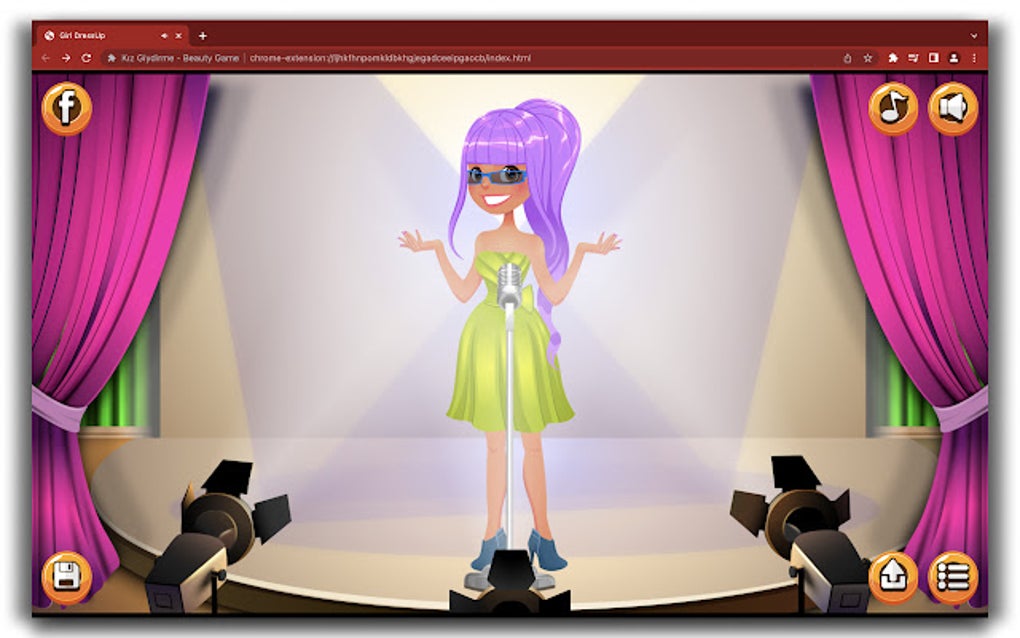Viewport: 1020px width, 638px height.
Task: Click the browser Extensions puzzle icon
Action: (x=894, y=58)
